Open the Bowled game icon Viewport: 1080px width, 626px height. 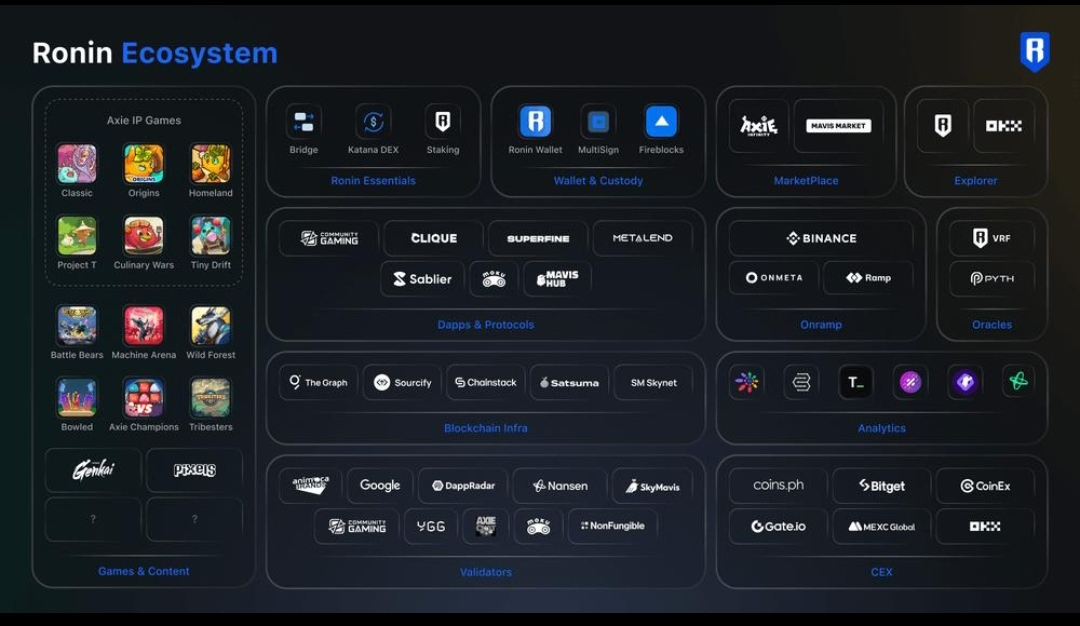(76, 397)
